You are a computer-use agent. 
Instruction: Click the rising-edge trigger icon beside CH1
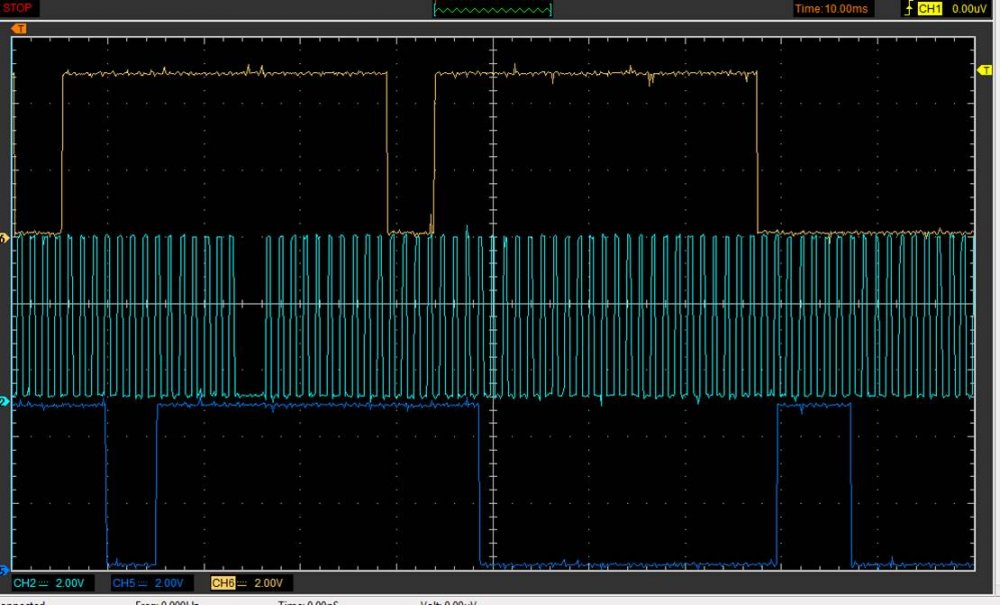(906, 9)
